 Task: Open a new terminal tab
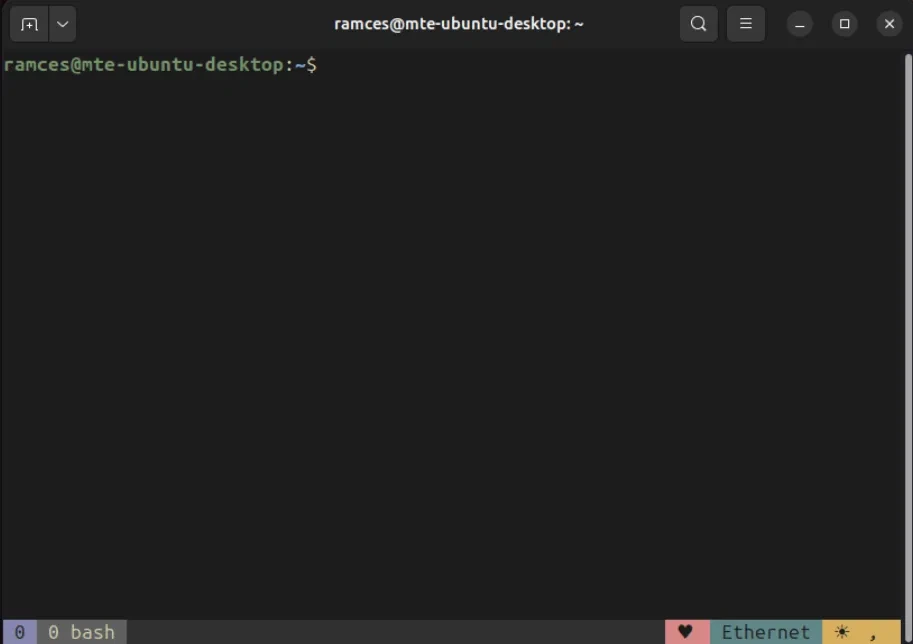click(x=29, y=24)
